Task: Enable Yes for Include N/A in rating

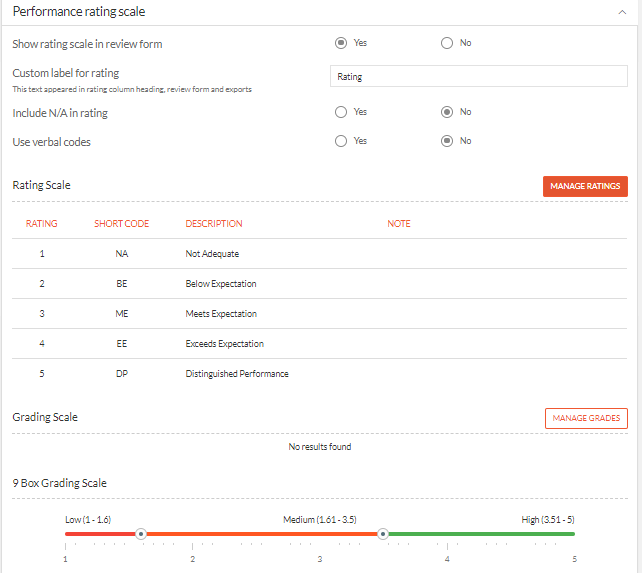Action: click(x=341, y=112)
